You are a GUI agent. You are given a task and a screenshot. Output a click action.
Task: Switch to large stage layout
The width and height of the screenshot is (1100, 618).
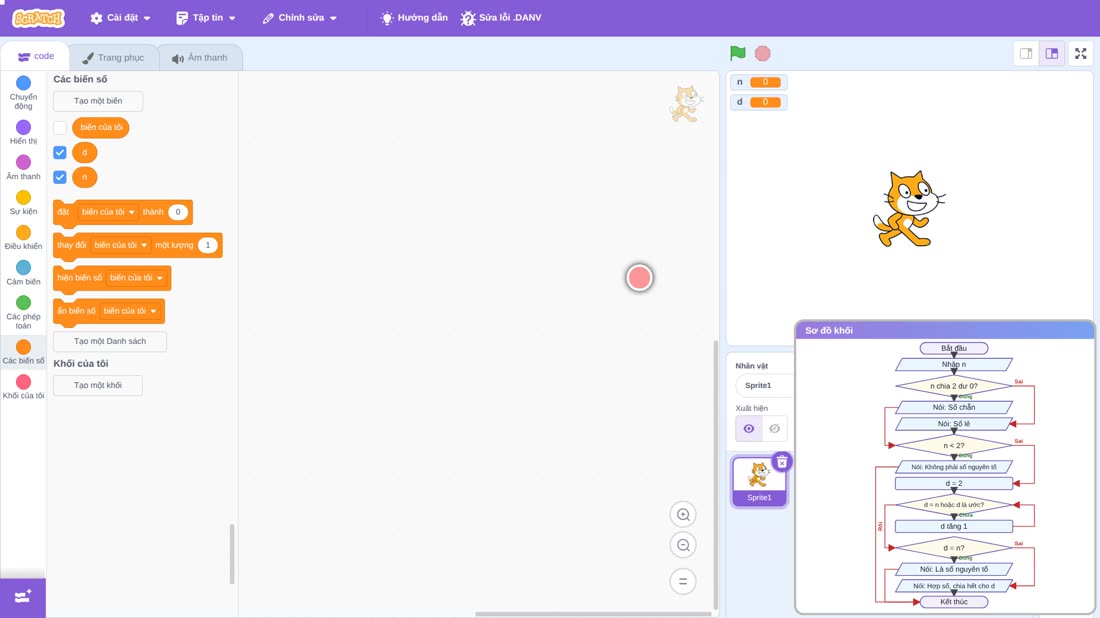1052,53
